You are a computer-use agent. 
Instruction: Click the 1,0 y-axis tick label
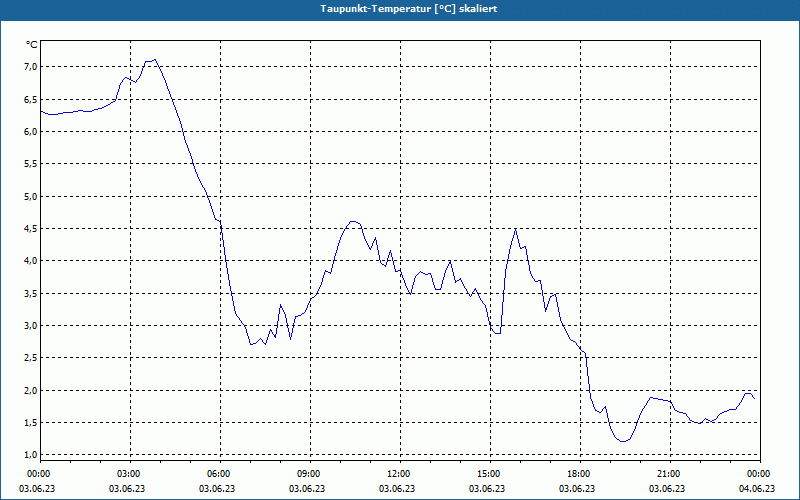tap(31, 455)
